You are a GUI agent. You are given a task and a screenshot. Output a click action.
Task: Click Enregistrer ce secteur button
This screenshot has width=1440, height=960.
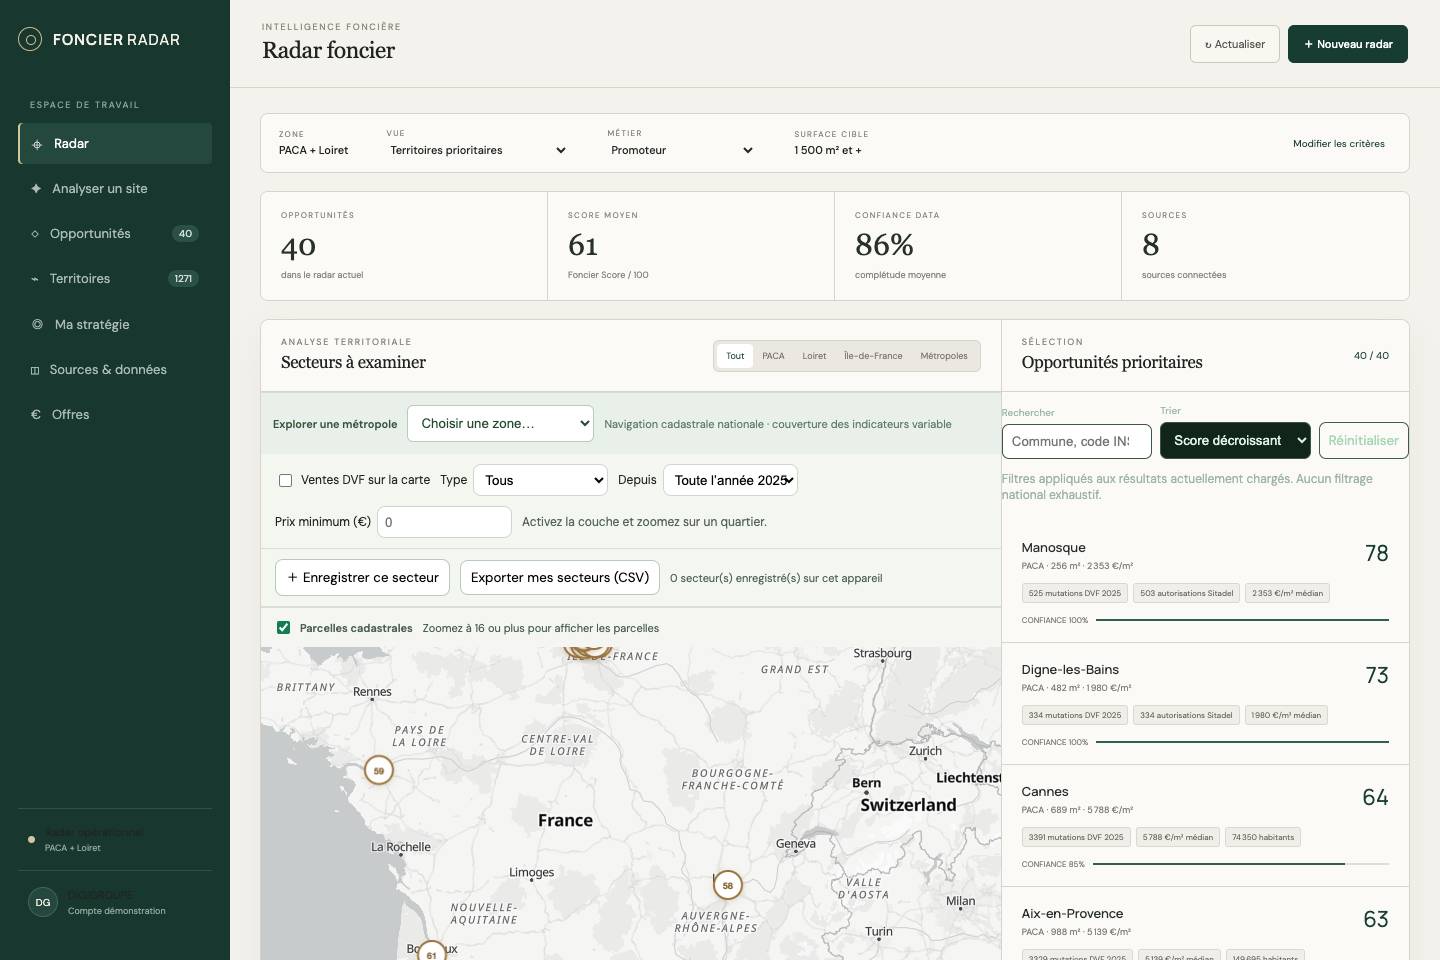coord(362,577)
